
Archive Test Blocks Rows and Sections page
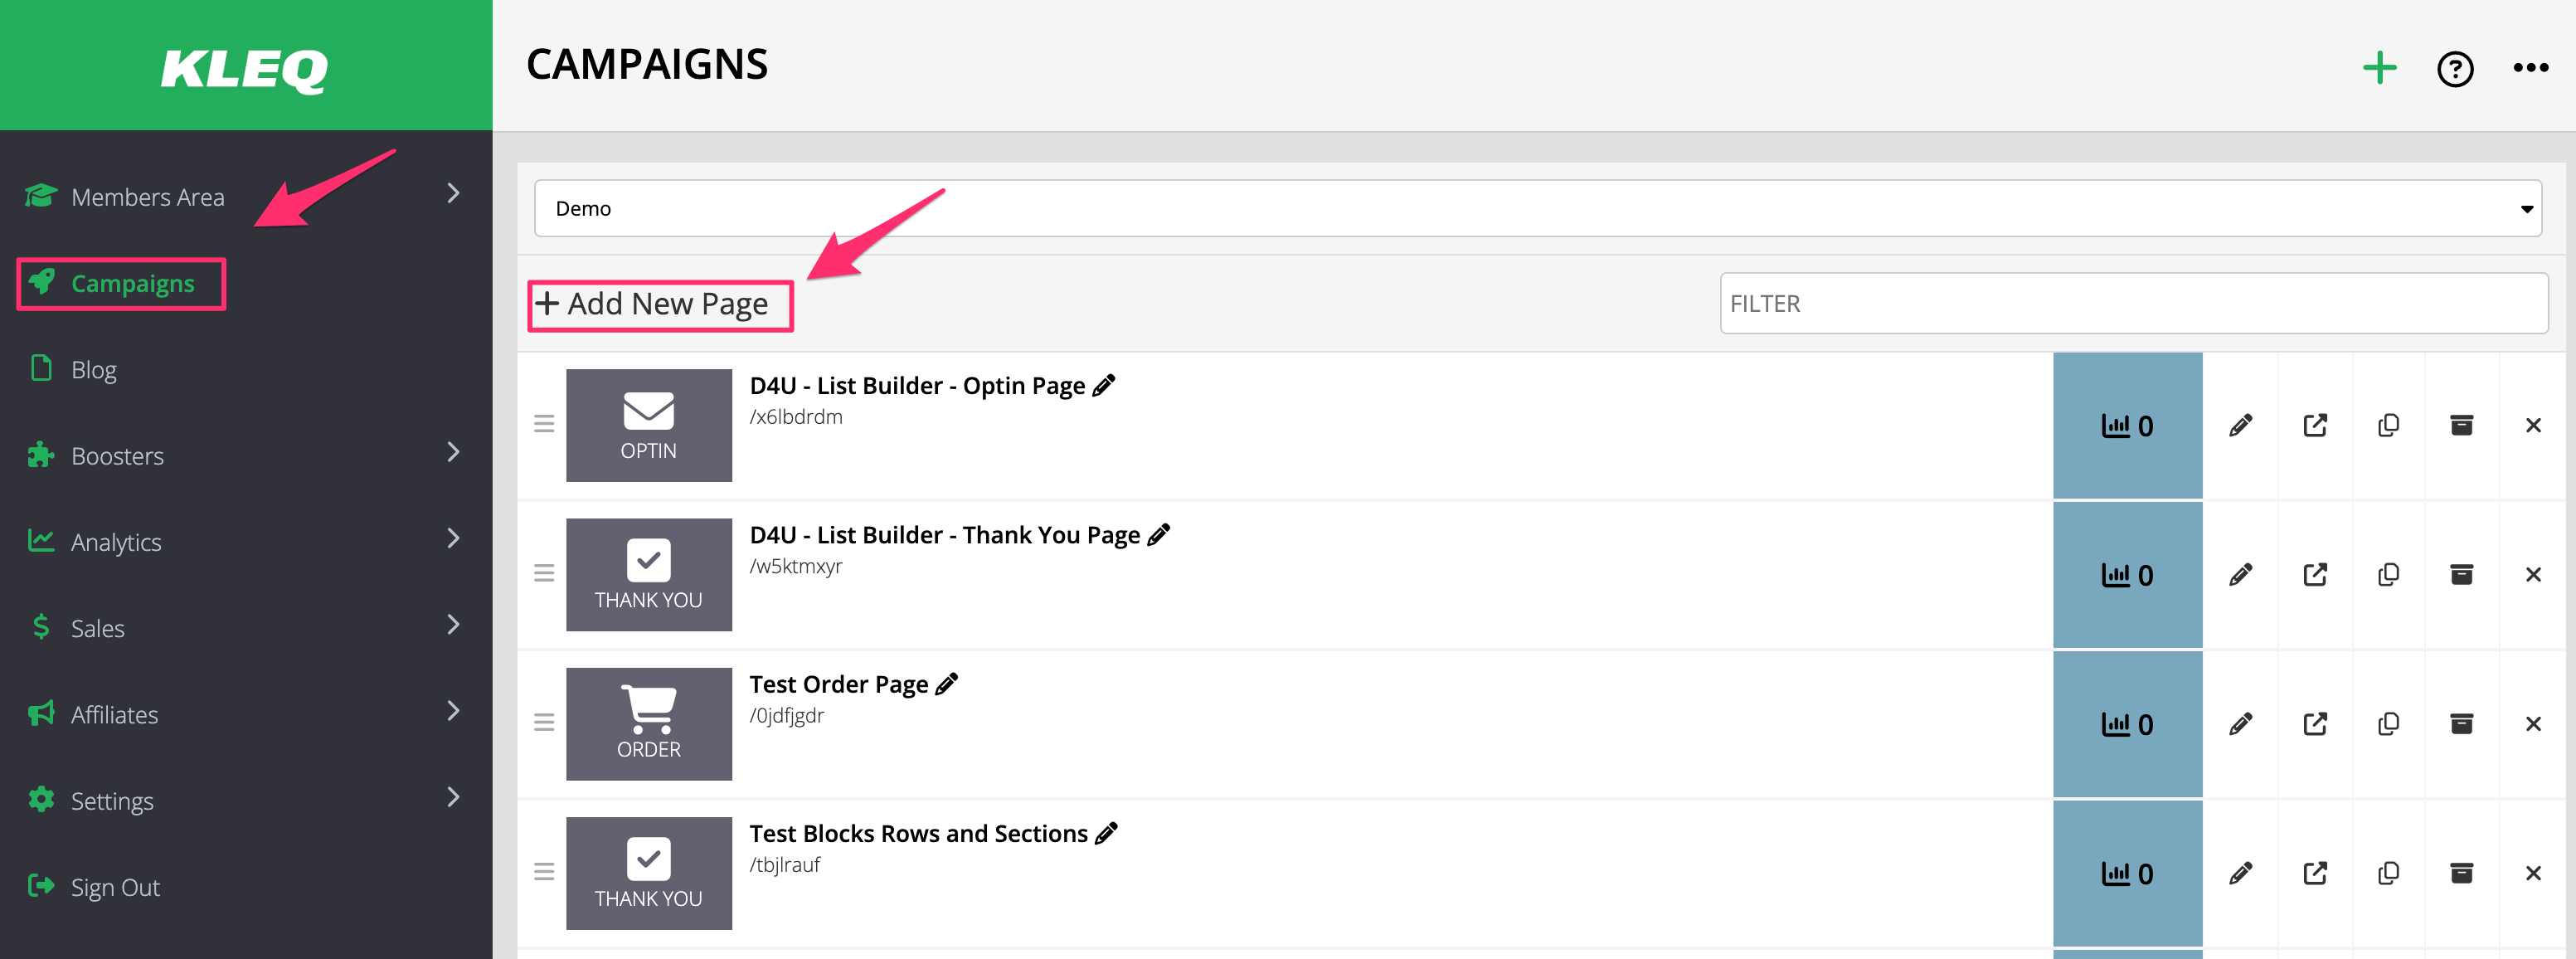2462,874
